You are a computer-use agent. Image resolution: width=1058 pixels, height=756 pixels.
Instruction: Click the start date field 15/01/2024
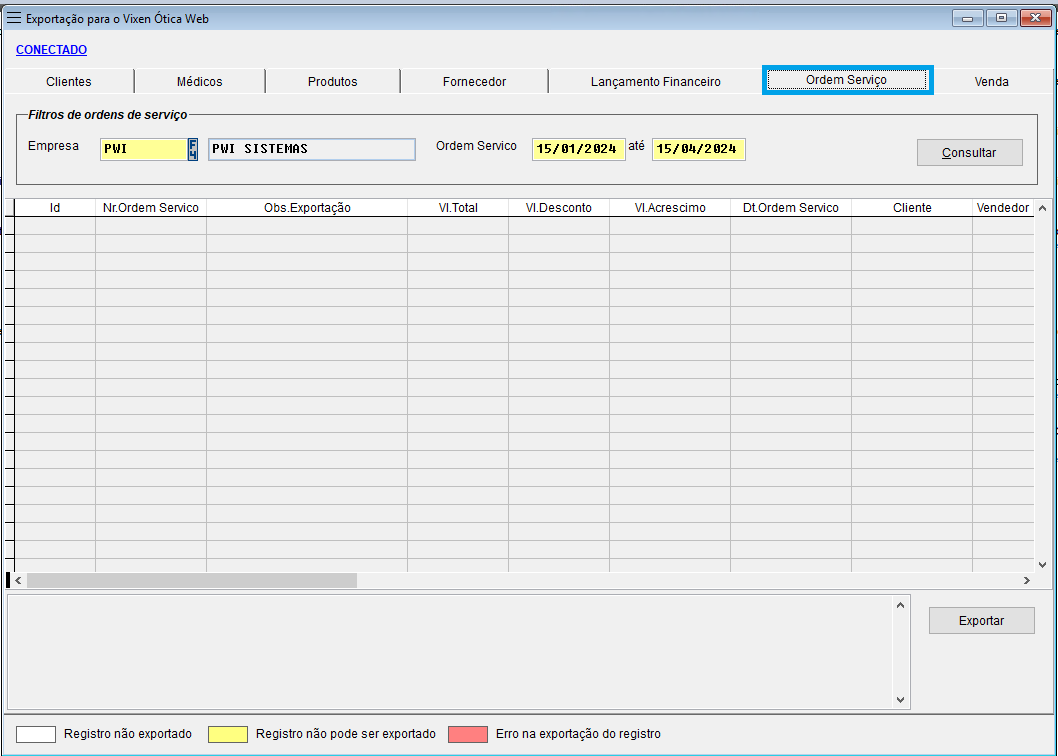[x=578, y=149]
